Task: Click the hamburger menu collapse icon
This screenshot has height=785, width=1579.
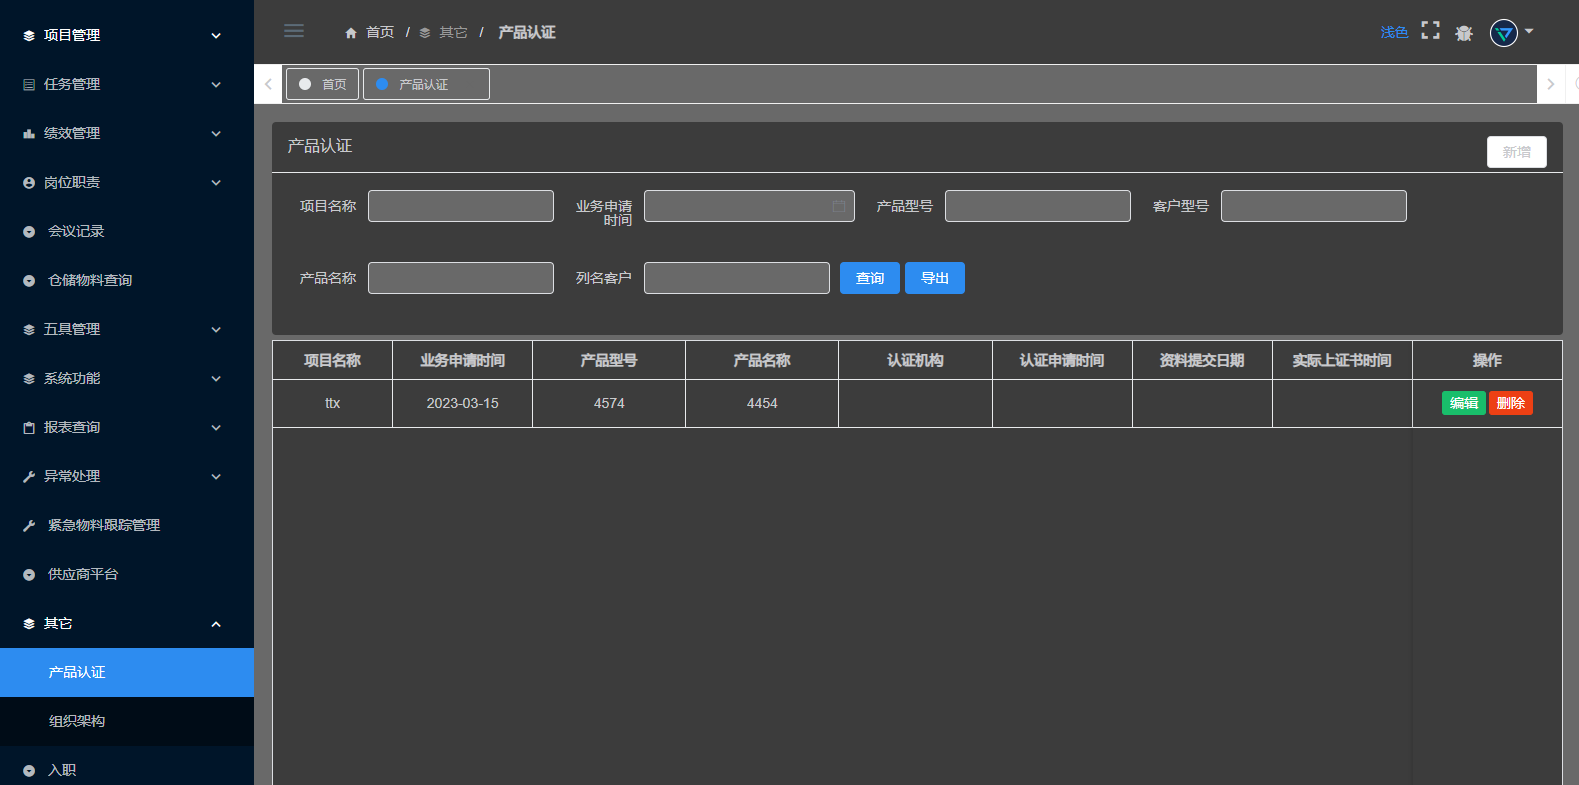Action: 294,31
